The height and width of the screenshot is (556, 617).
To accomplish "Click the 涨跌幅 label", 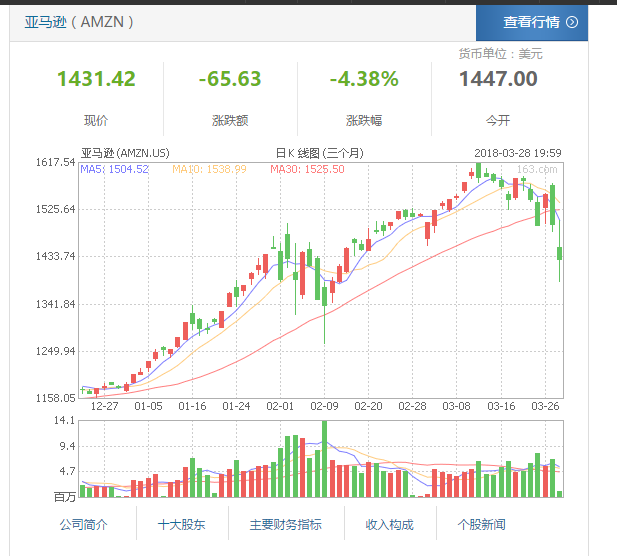I will 364,120.
